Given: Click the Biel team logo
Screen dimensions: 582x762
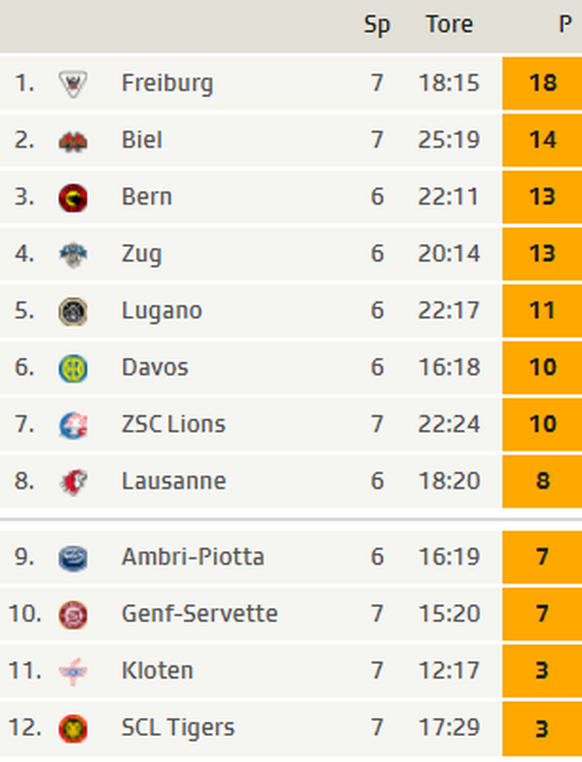Looking at the screenshot, I should click(73, 141).
